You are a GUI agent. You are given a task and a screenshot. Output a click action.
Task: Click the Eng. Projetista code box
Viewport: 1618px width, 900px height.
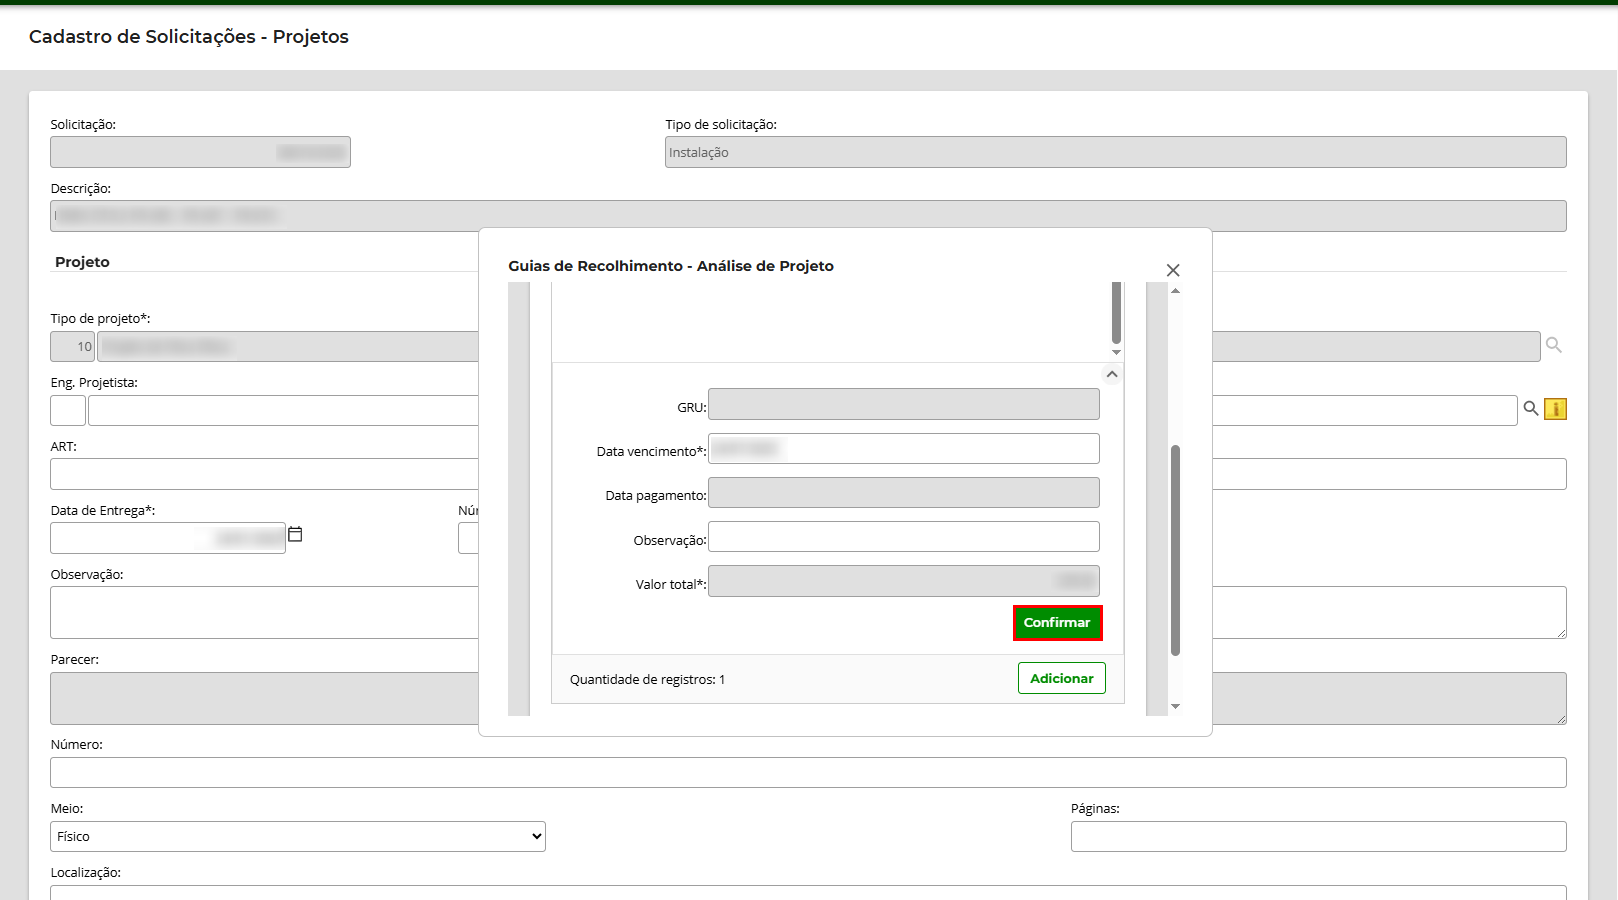(68, 410)
